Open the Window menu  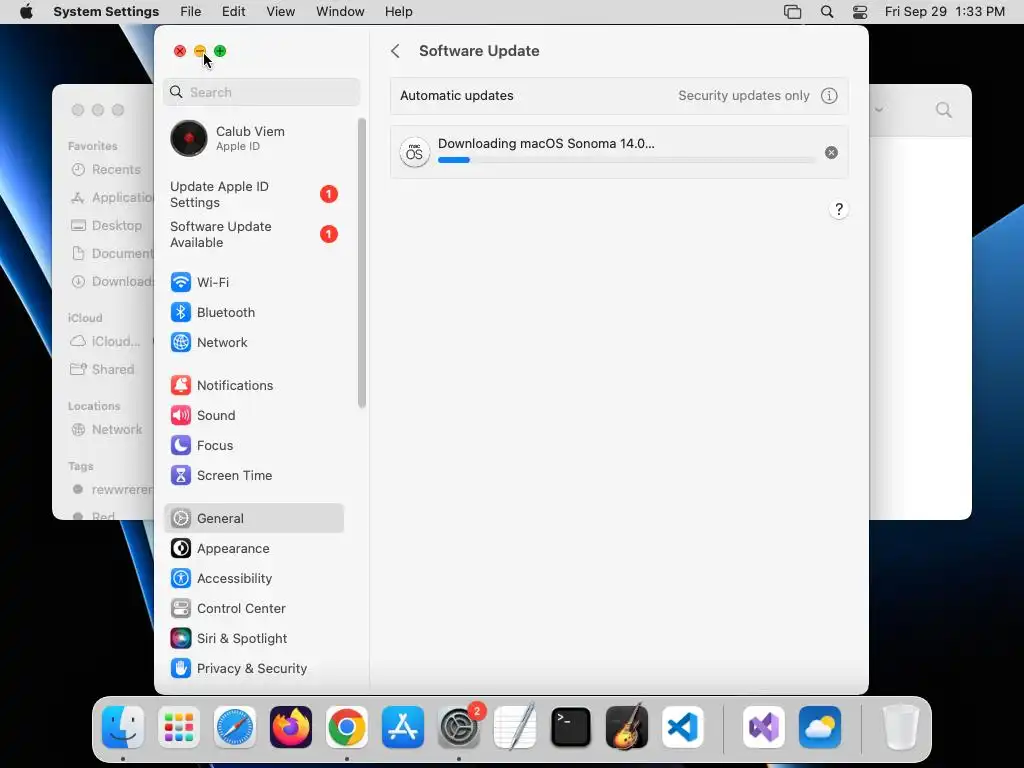[340, 12]
